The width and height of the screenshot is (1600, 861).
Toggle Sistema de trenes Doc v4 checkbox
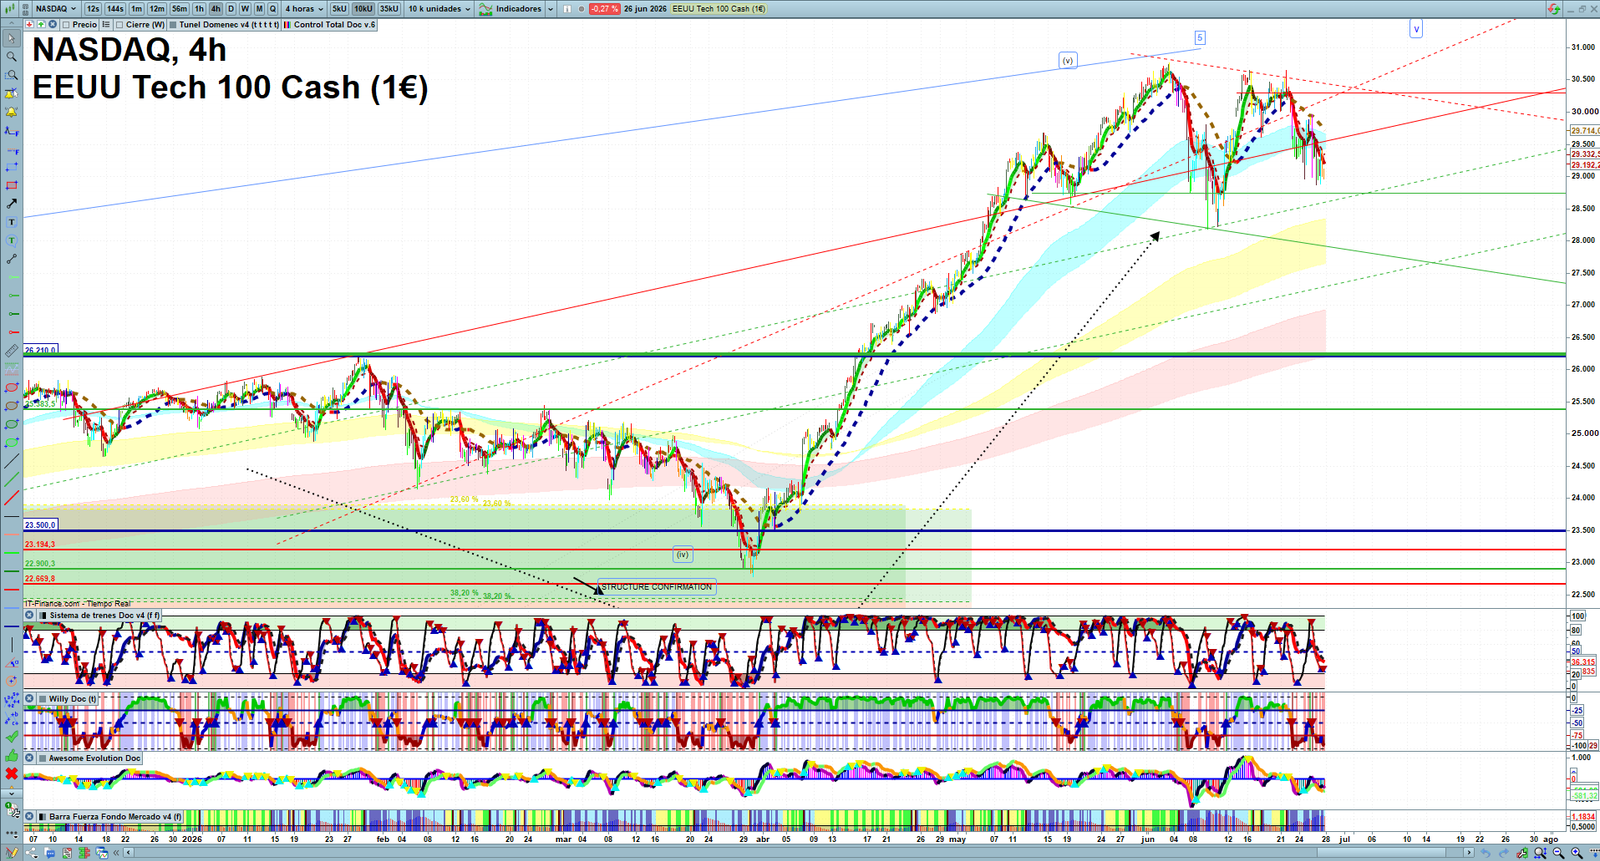pyautogui.click(x=43, y=615)
